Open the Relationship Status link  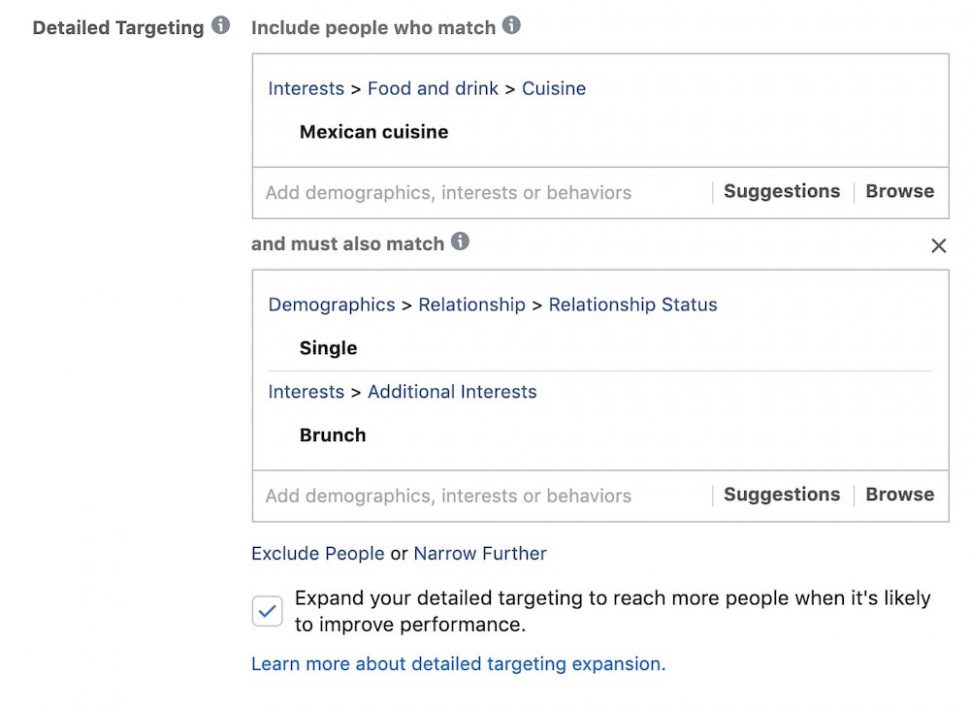click(x=632, y=304)
